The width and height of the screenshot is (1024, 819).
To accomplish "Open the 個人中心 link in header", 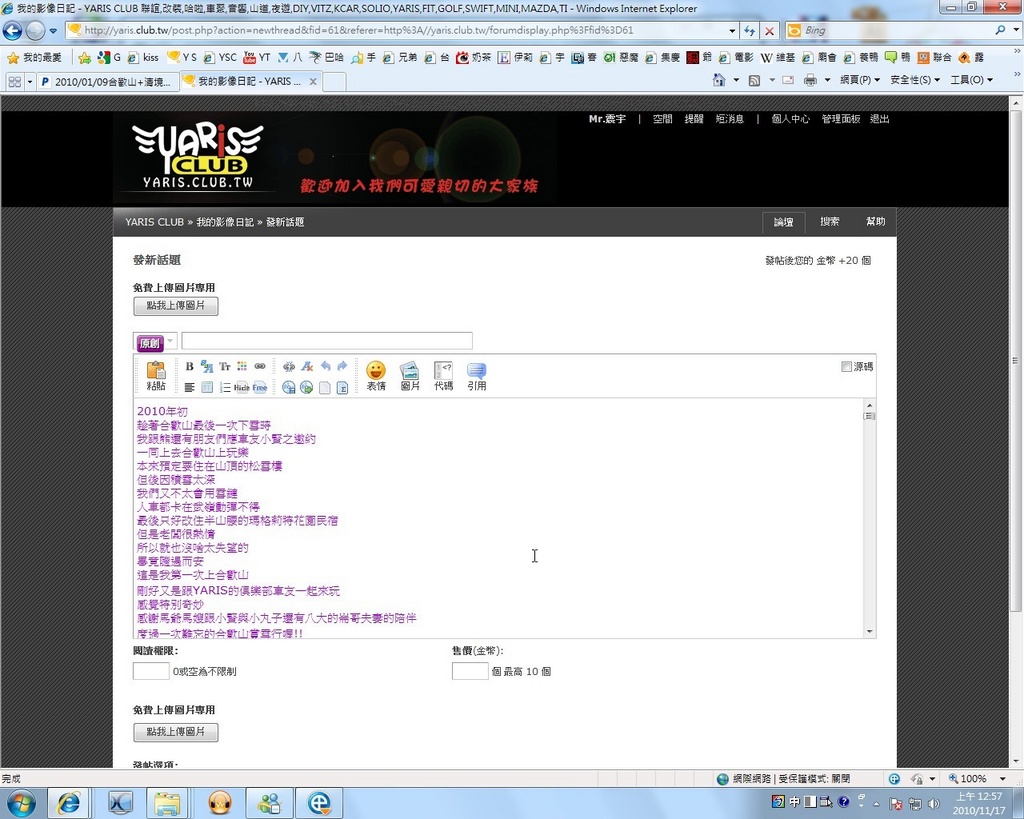I will click(x=790, y=119).
